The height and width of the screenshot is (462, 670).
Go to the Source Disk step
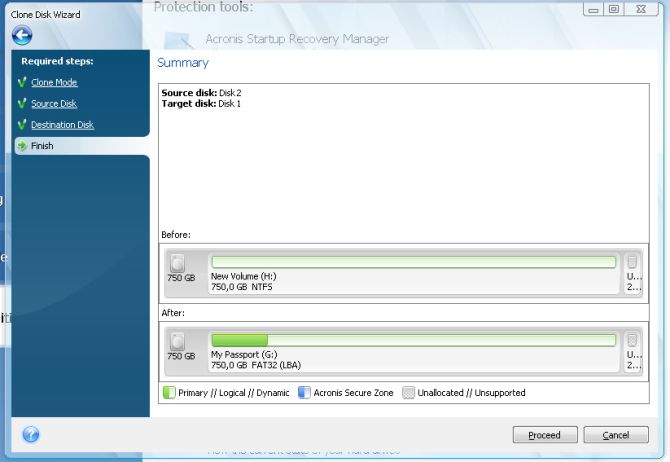coord(54,104)
